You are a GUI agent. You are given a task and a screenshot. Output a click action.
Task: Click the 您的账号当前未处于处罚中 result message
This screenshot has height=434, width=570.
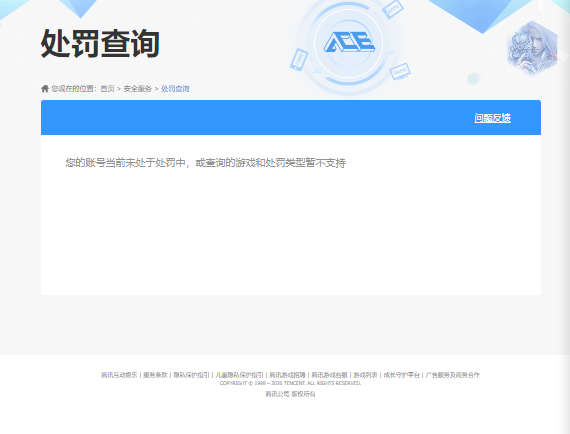coord(205,162)
